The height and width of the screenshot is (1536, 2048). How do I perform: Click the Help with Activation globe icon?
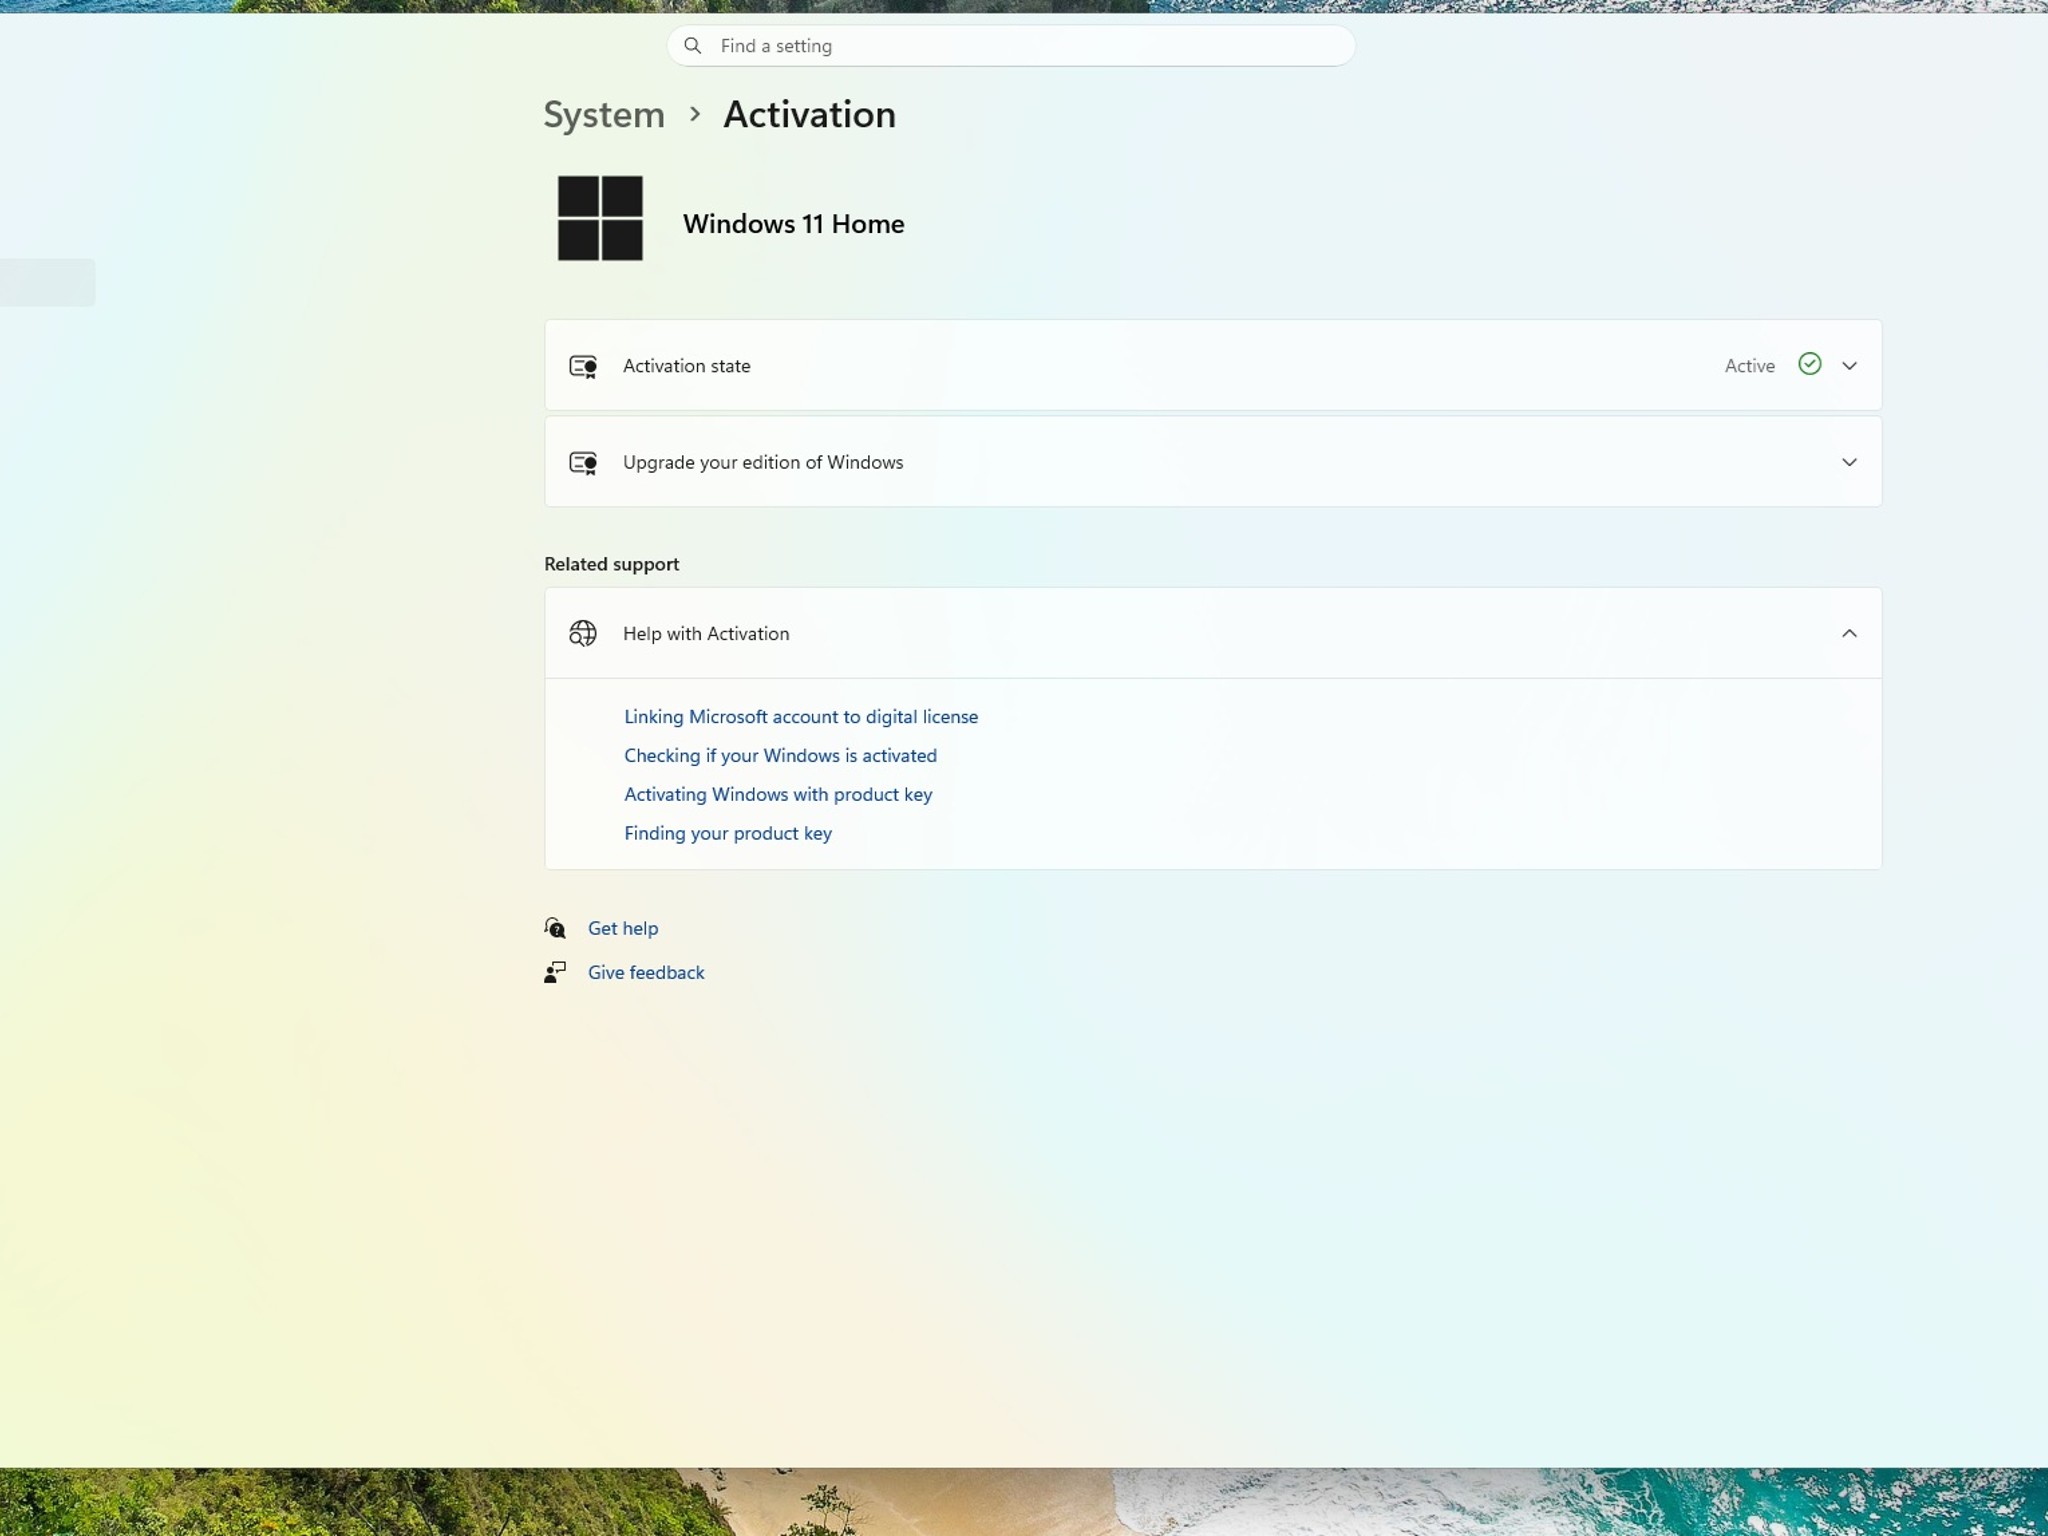(583, 633)
